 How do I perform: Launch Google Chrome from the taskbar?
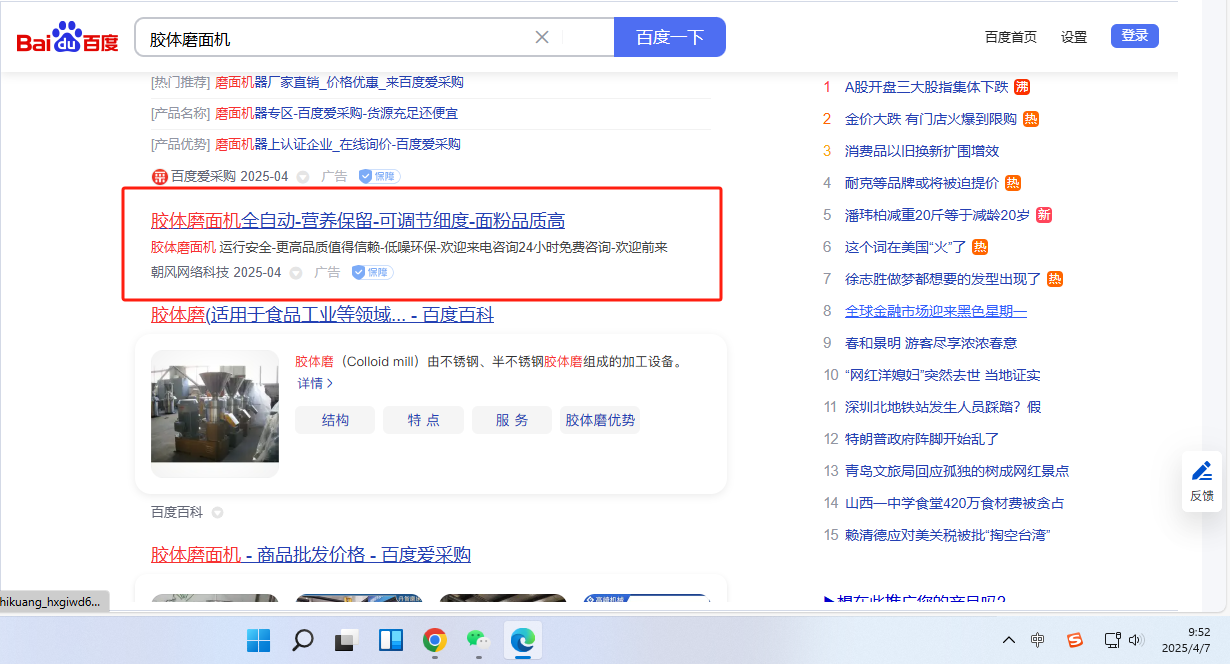434,640
